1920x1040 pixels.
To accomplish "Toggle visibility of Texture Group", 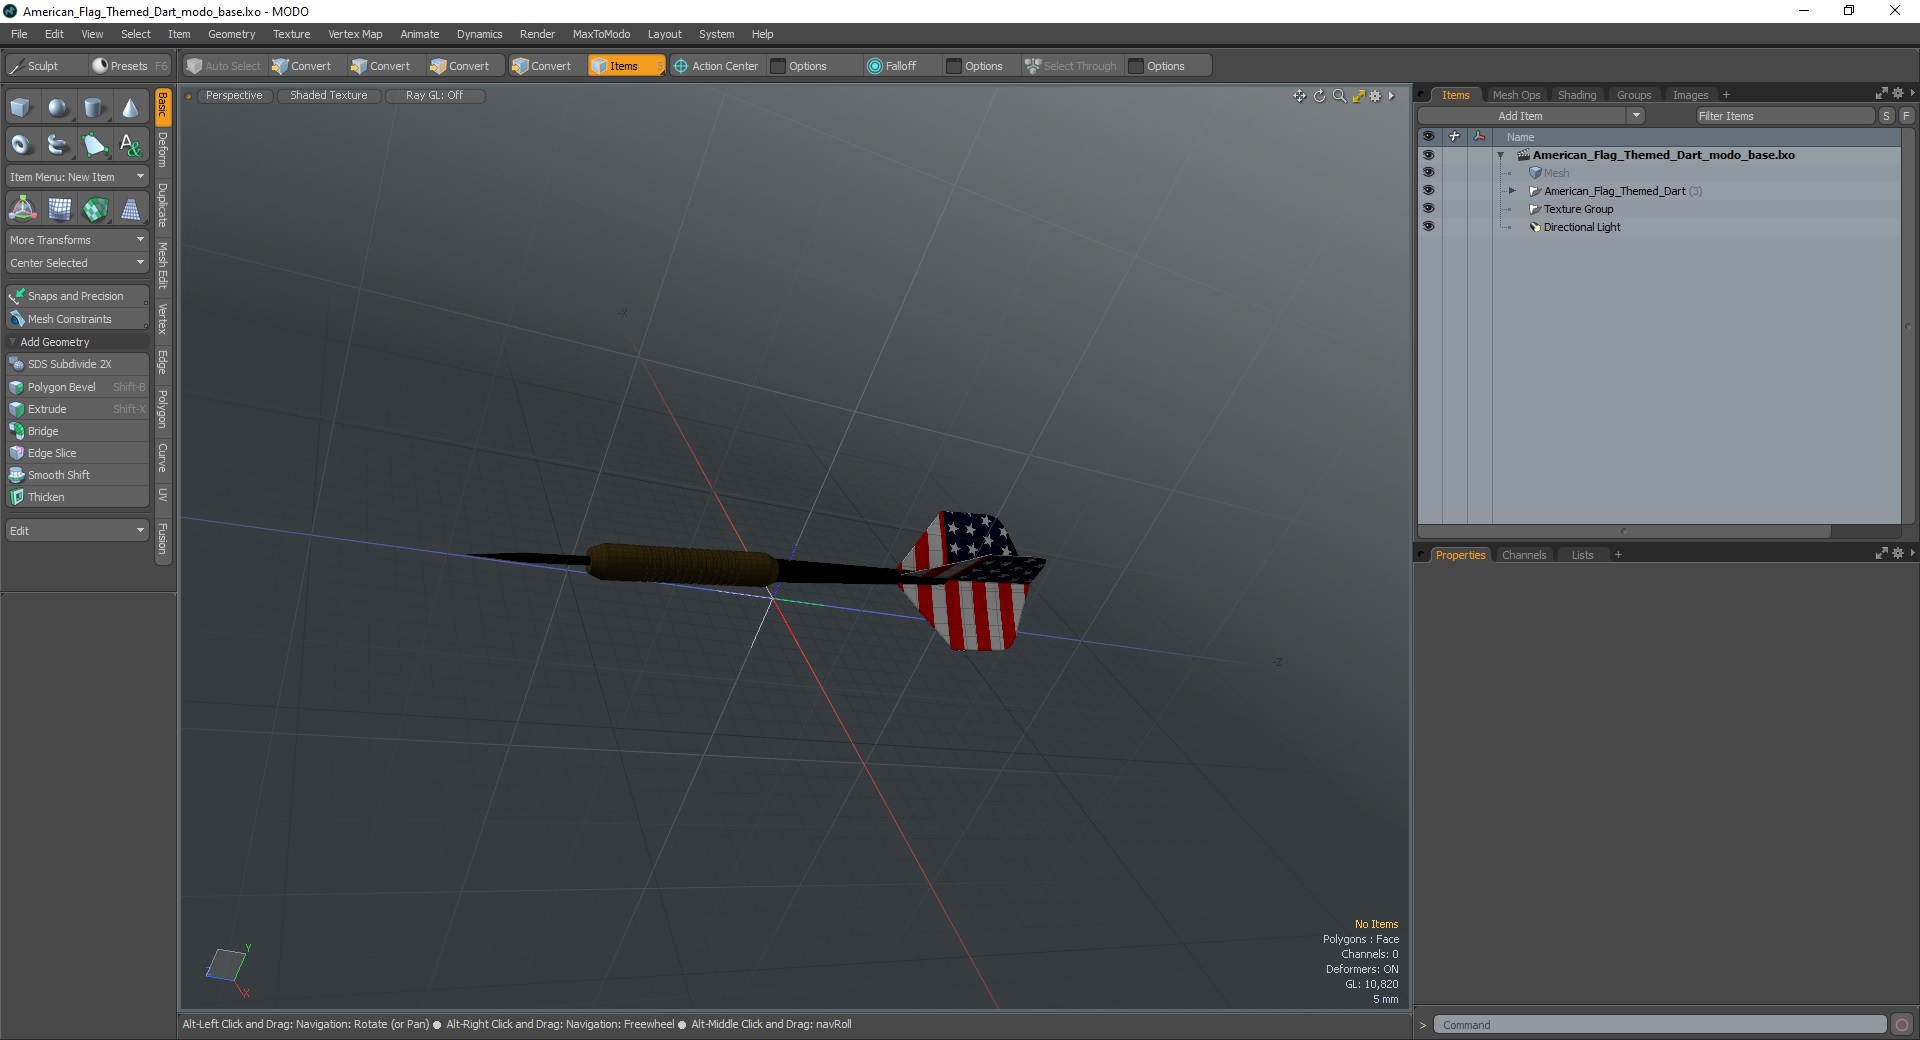I will tap(1428, 209).
